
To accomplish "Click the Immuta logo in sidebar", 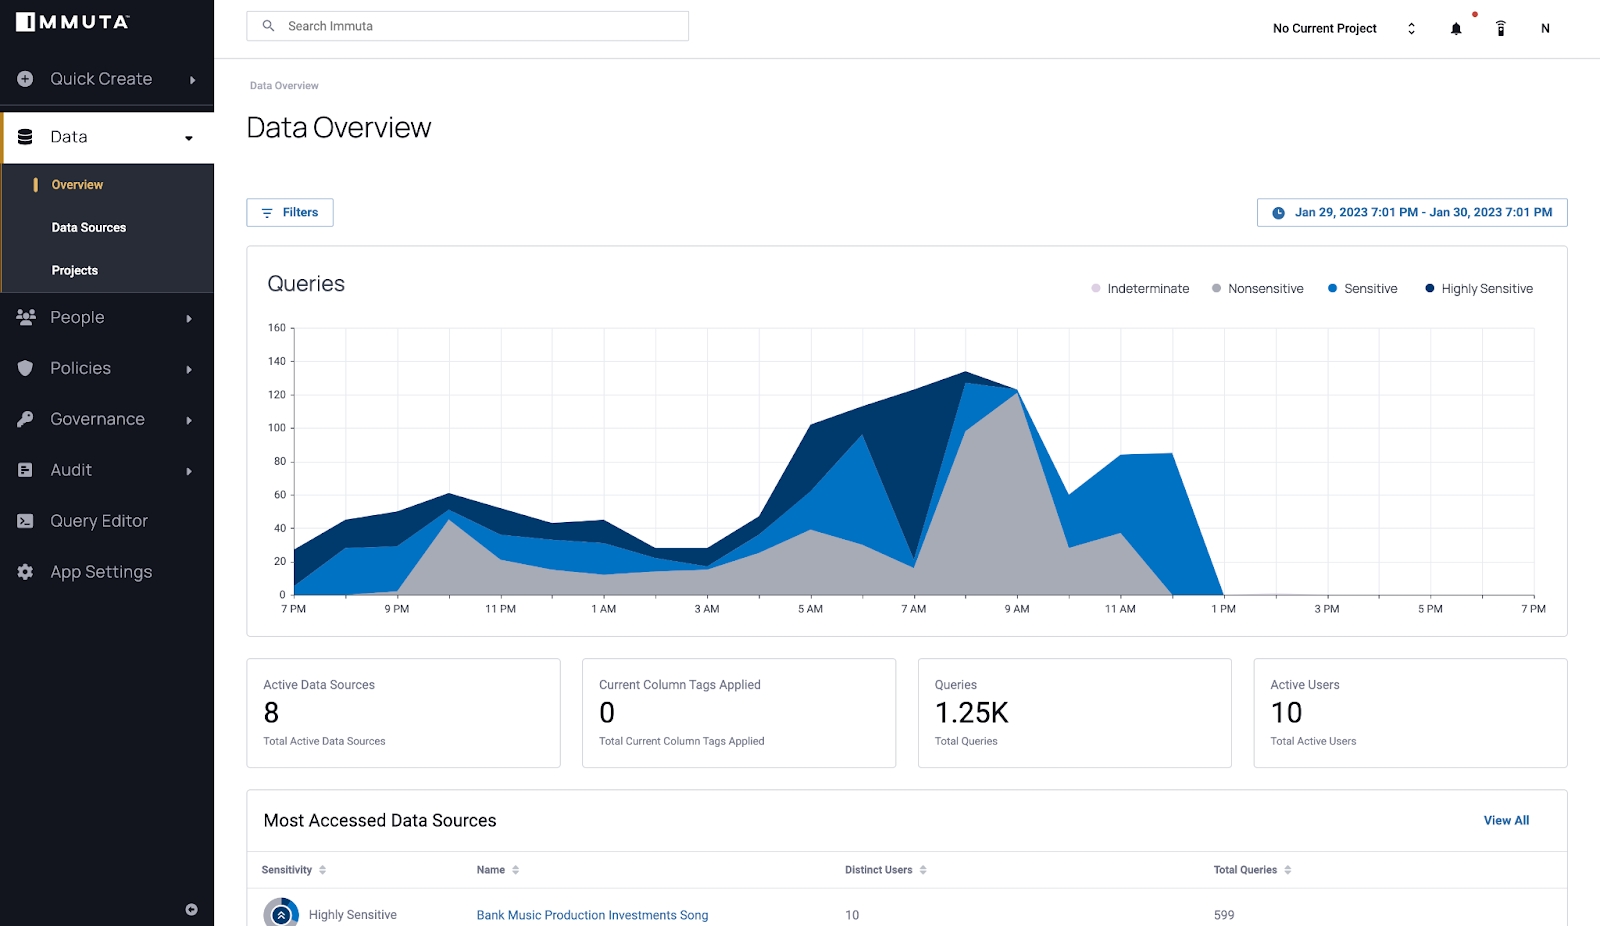I will click(73, 22).
